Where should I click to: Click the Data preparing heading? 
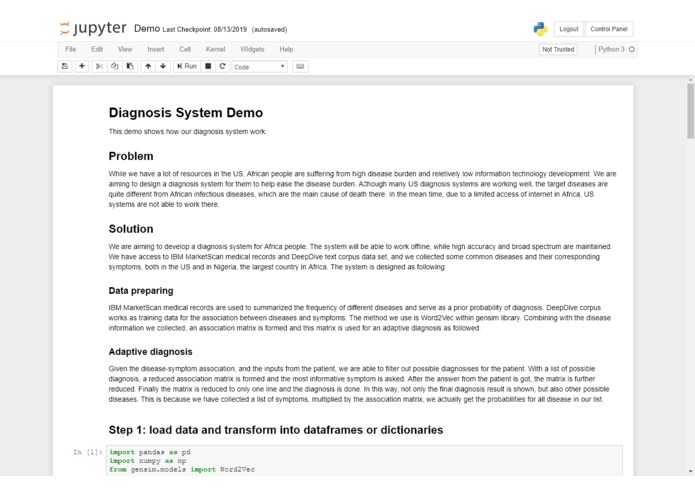[x=141, y=291]
